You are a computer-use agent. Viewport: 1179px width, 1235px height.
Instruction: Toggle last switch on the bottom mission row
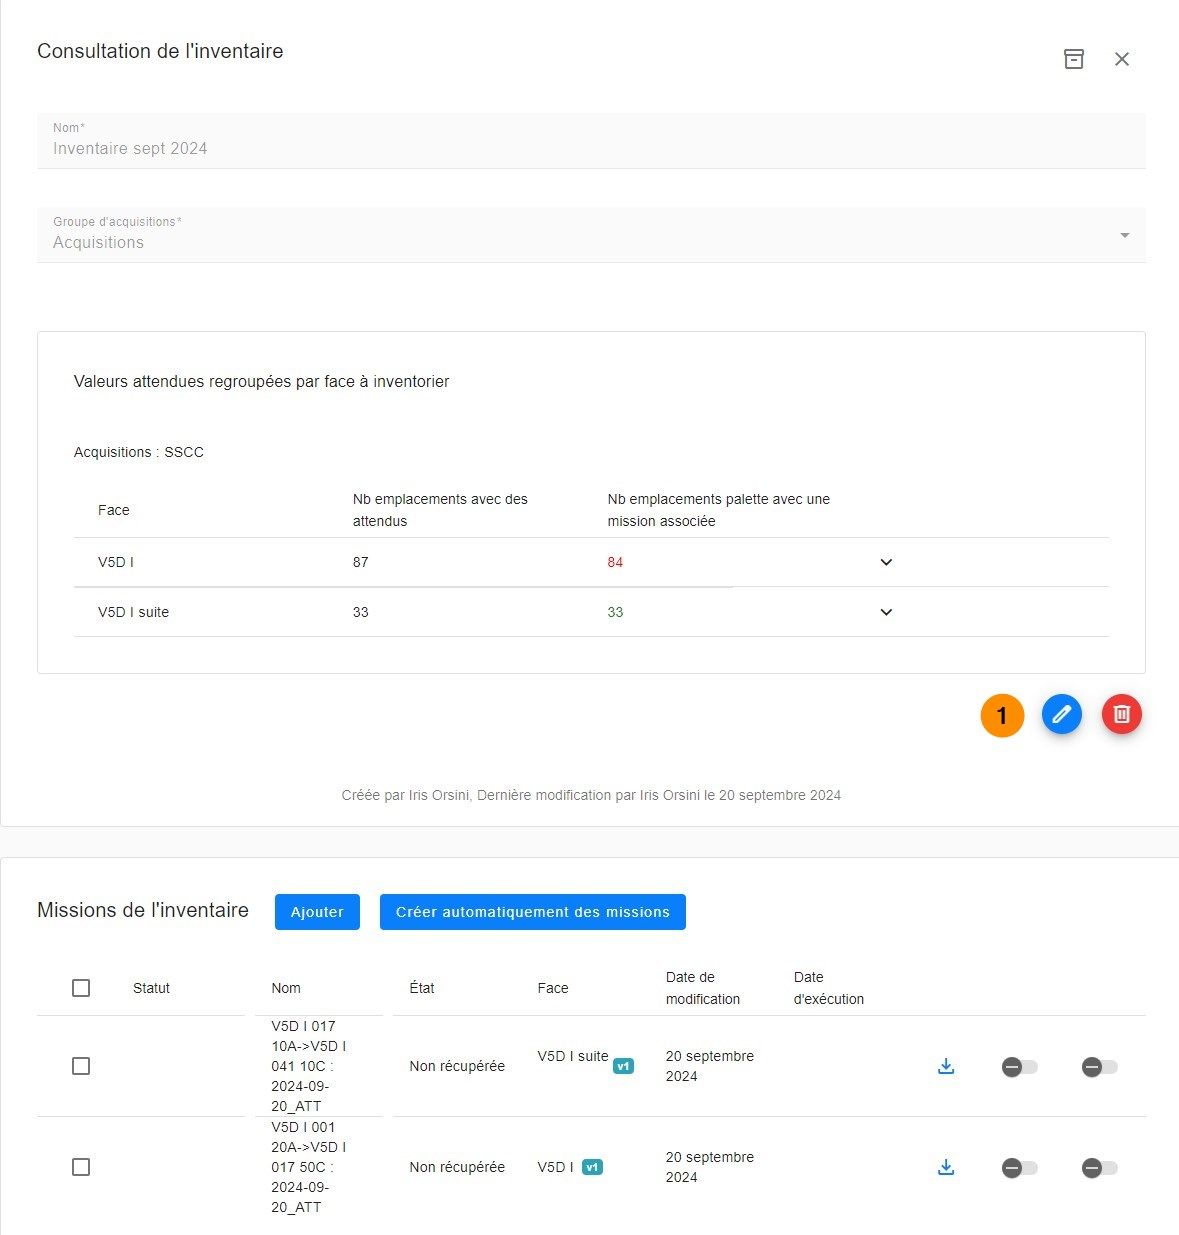point(1099,1168)
